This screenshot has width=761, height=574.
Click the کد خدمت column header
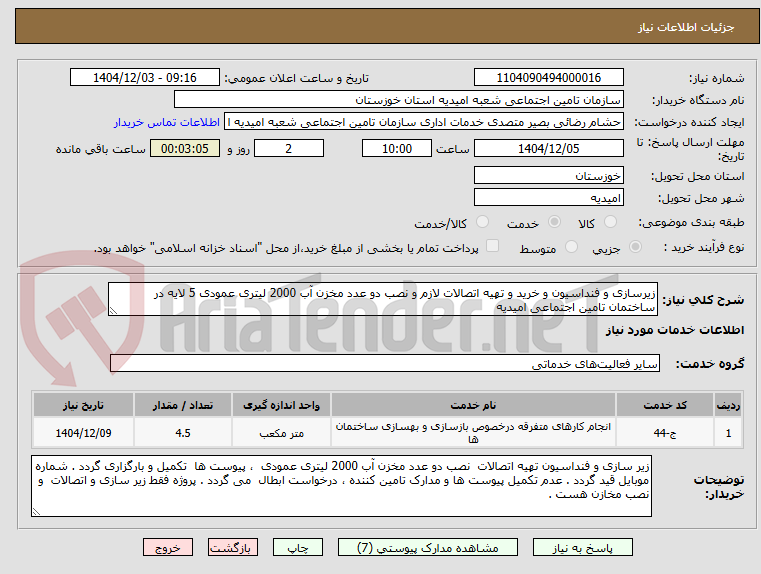pos(665,405)
